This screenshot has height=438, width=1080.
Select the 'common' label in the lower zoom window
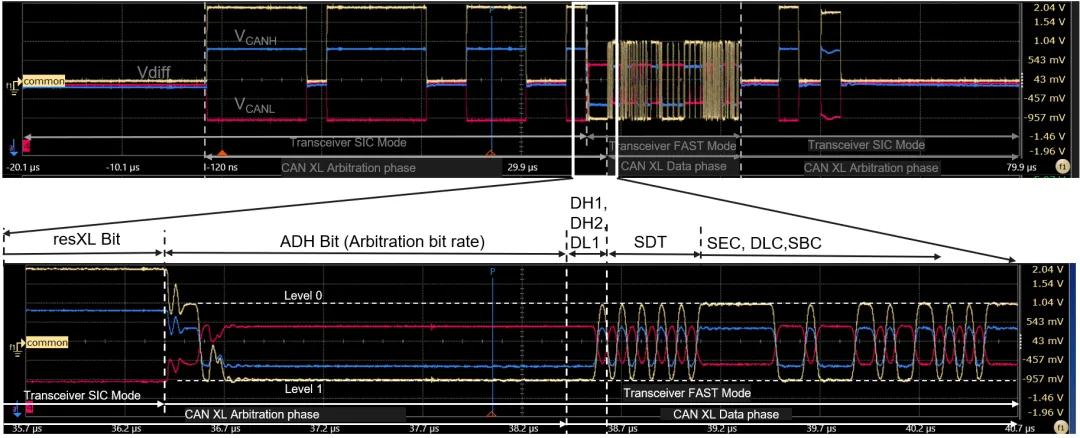pos(47,342)
